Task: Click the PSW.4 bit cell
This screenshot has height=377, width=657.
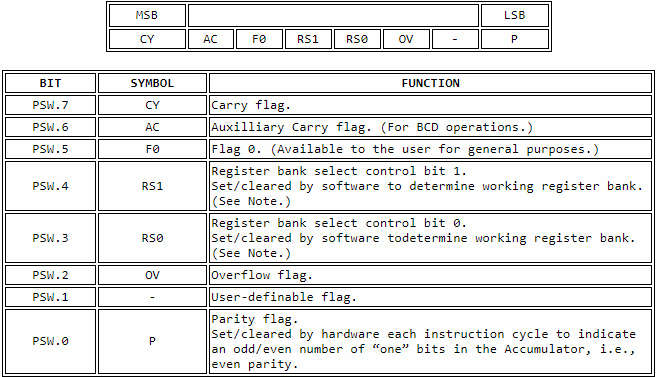Action: tap(50, 186)
